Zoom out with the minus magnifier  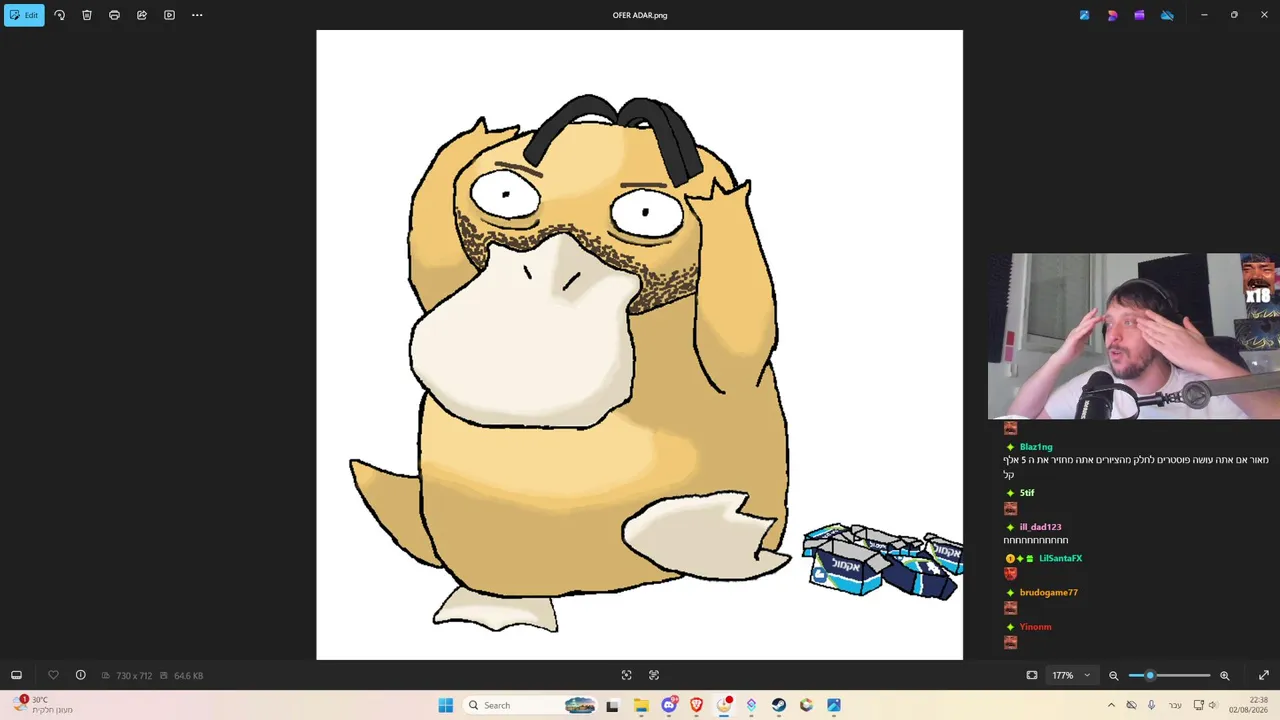click(1113, 675)
